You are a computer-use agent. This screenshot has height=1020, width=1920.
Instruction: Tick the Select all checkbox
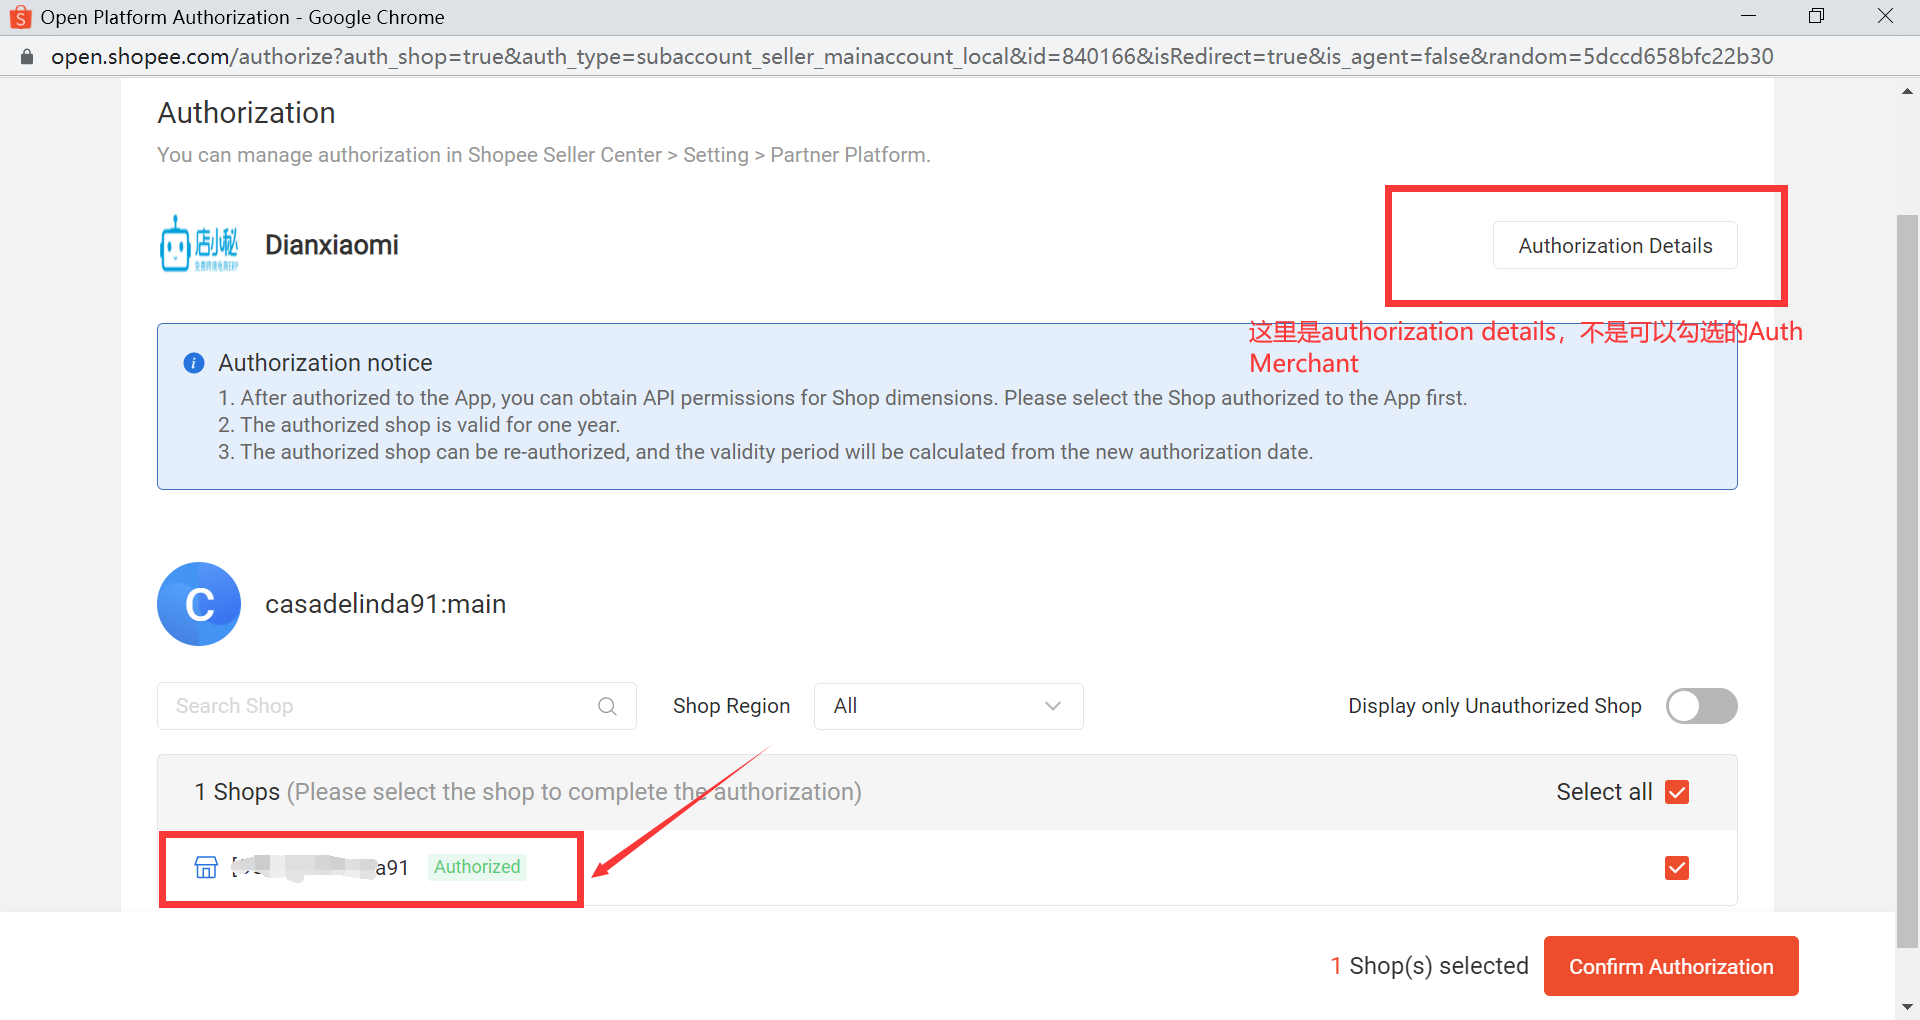point(1677,792)
